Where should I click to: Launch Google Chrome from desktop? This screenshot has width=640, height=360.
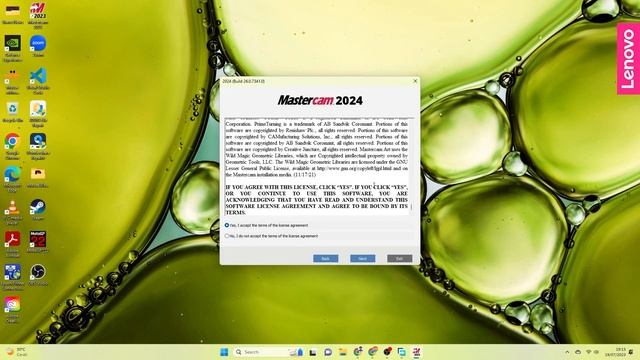click(x=13, y=146)
